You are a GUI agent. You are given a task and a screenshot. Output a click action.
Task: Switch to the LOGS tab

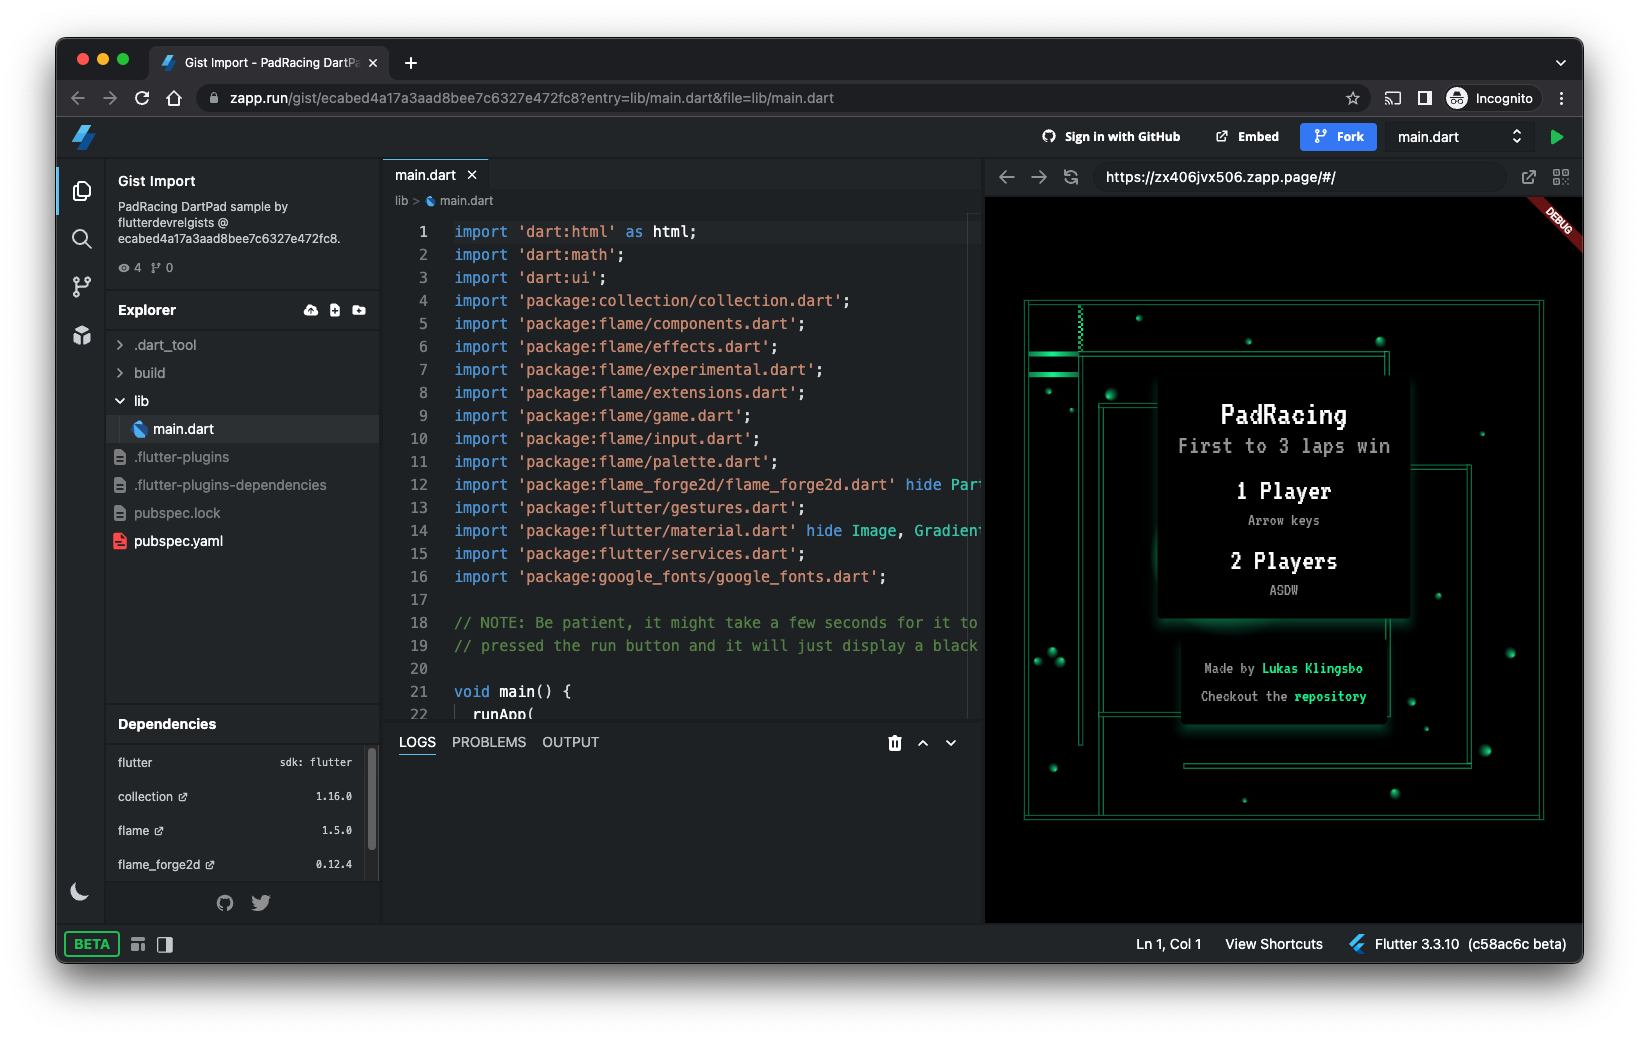[x=417, y=743]
